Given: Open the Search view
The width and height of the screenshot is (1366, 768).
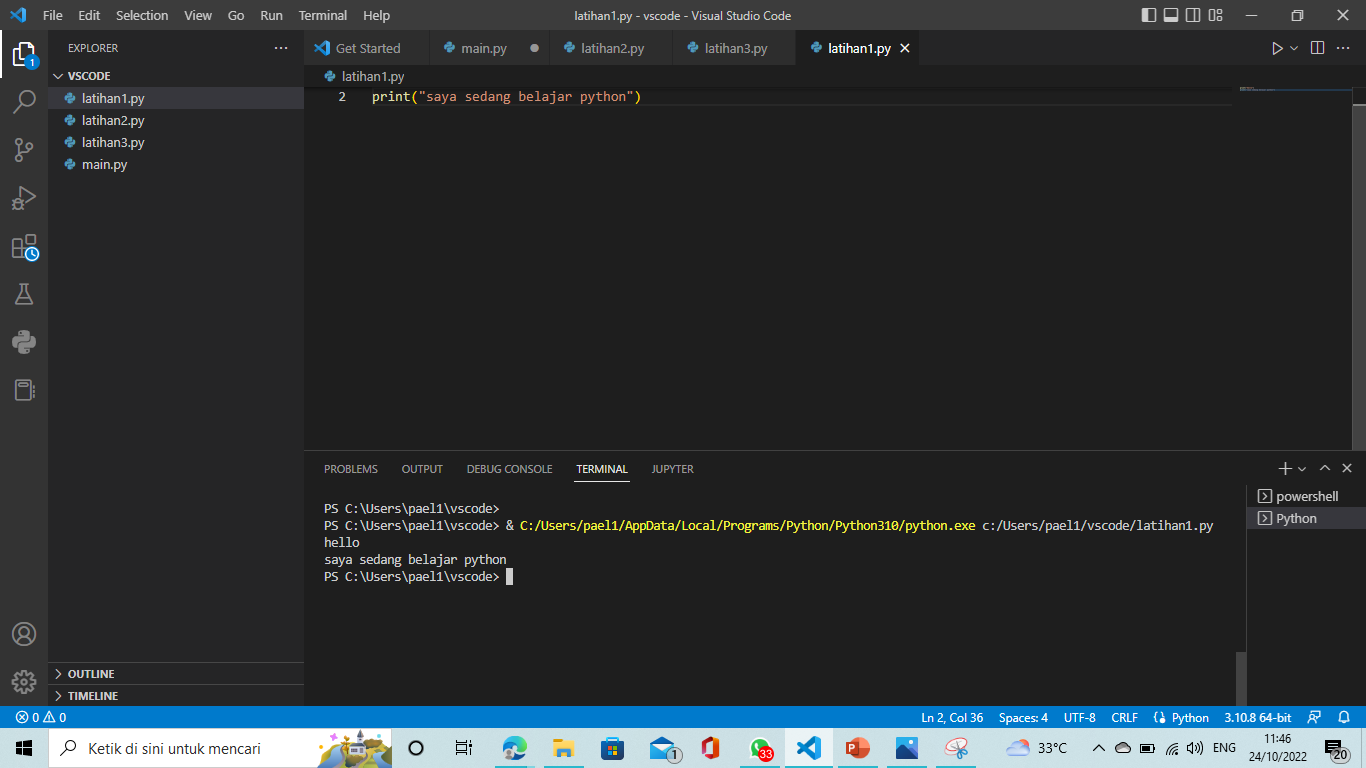Looking at the screenshot, I should point(24,101).
